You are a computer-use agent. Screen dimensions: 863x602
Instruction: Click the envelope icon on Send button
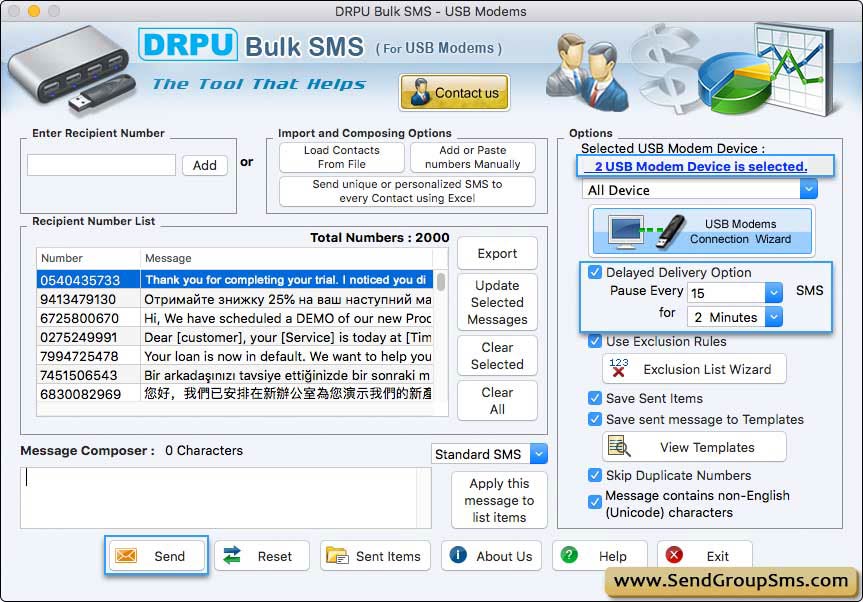point(126,556)
